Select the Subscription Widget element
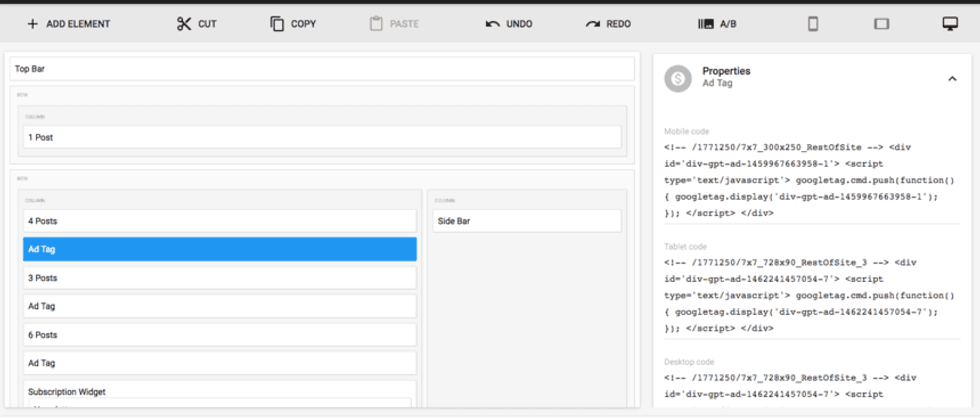The height and width of the screenshot is (420, 980). (220, 394)
